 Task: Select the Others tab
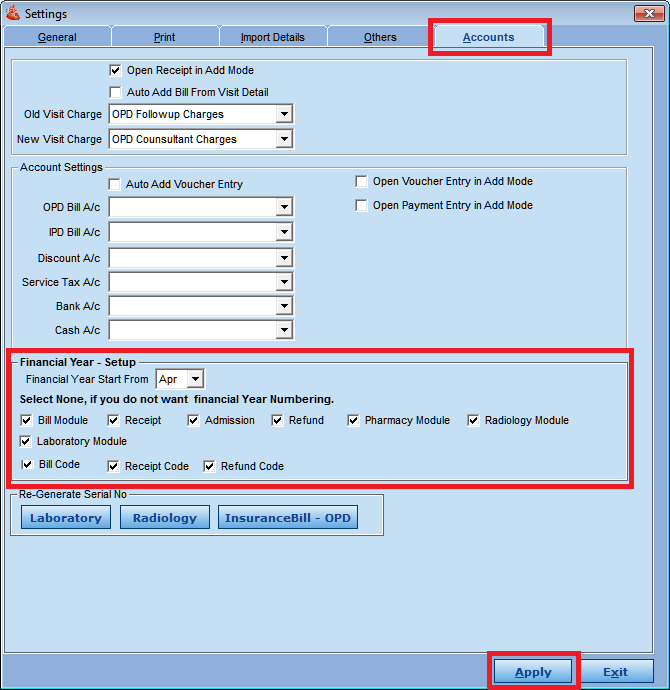(380, 37)
